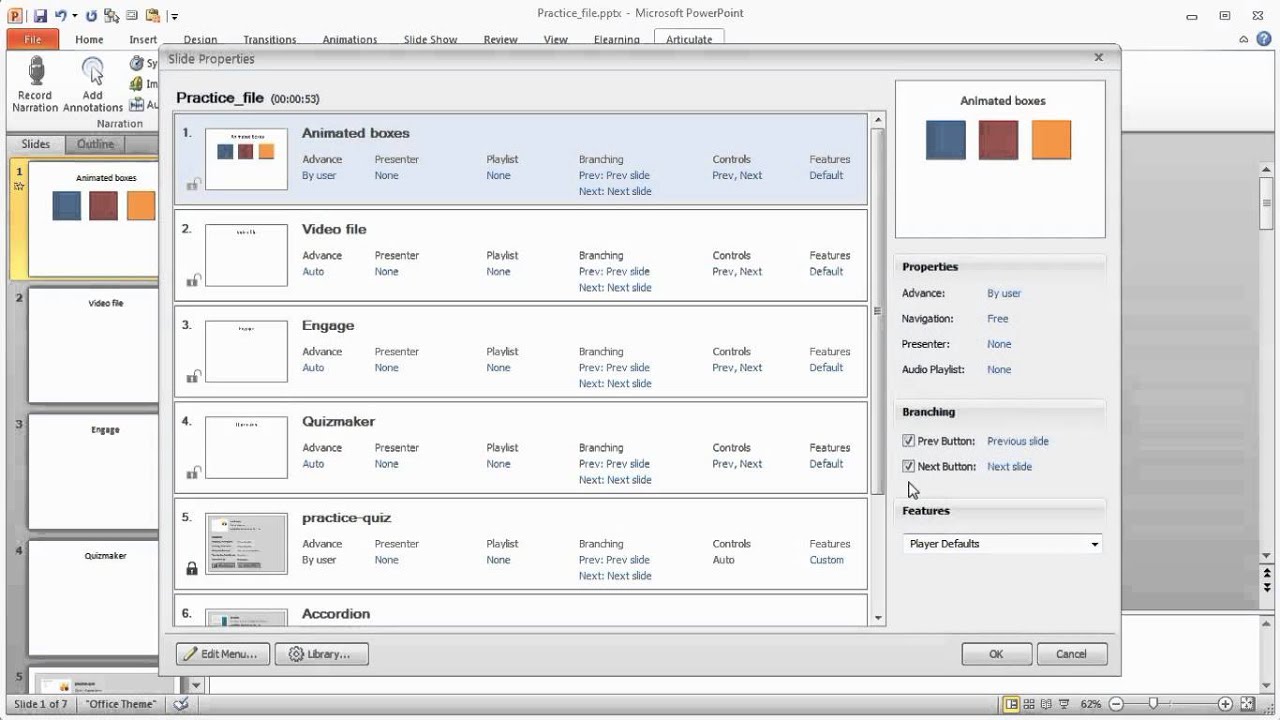Click the 'Previous slide' branching link
Screen dimensions: 1280x720
point(1017,441)
